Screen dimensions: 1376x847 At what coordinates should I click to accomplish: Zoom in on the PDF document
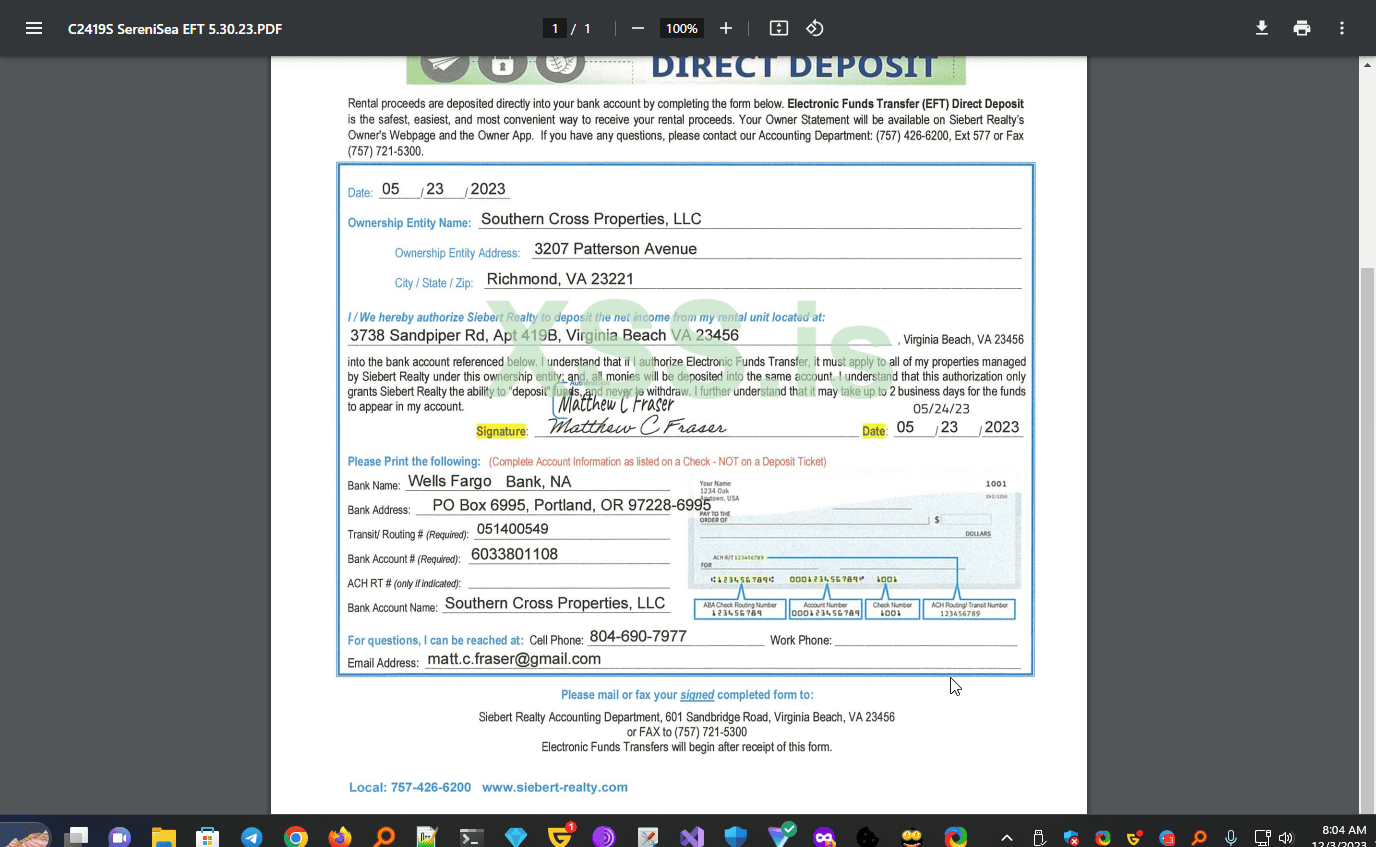[726, 28]
